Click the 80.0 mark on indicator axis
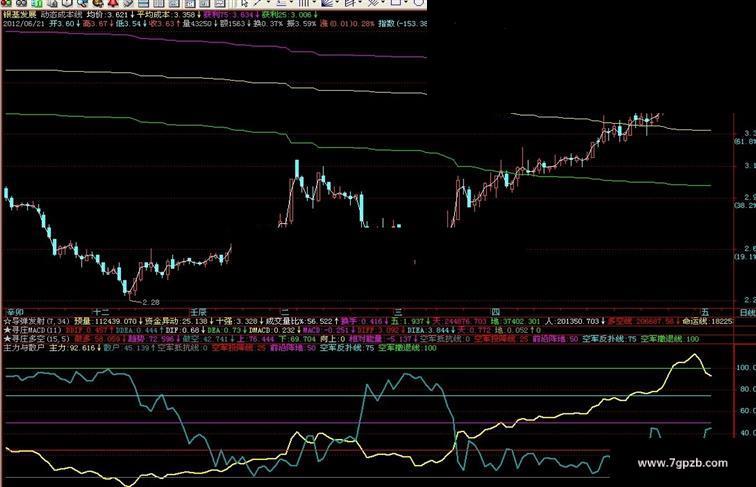This screenshot has height=487, width=756. point(746,389)
